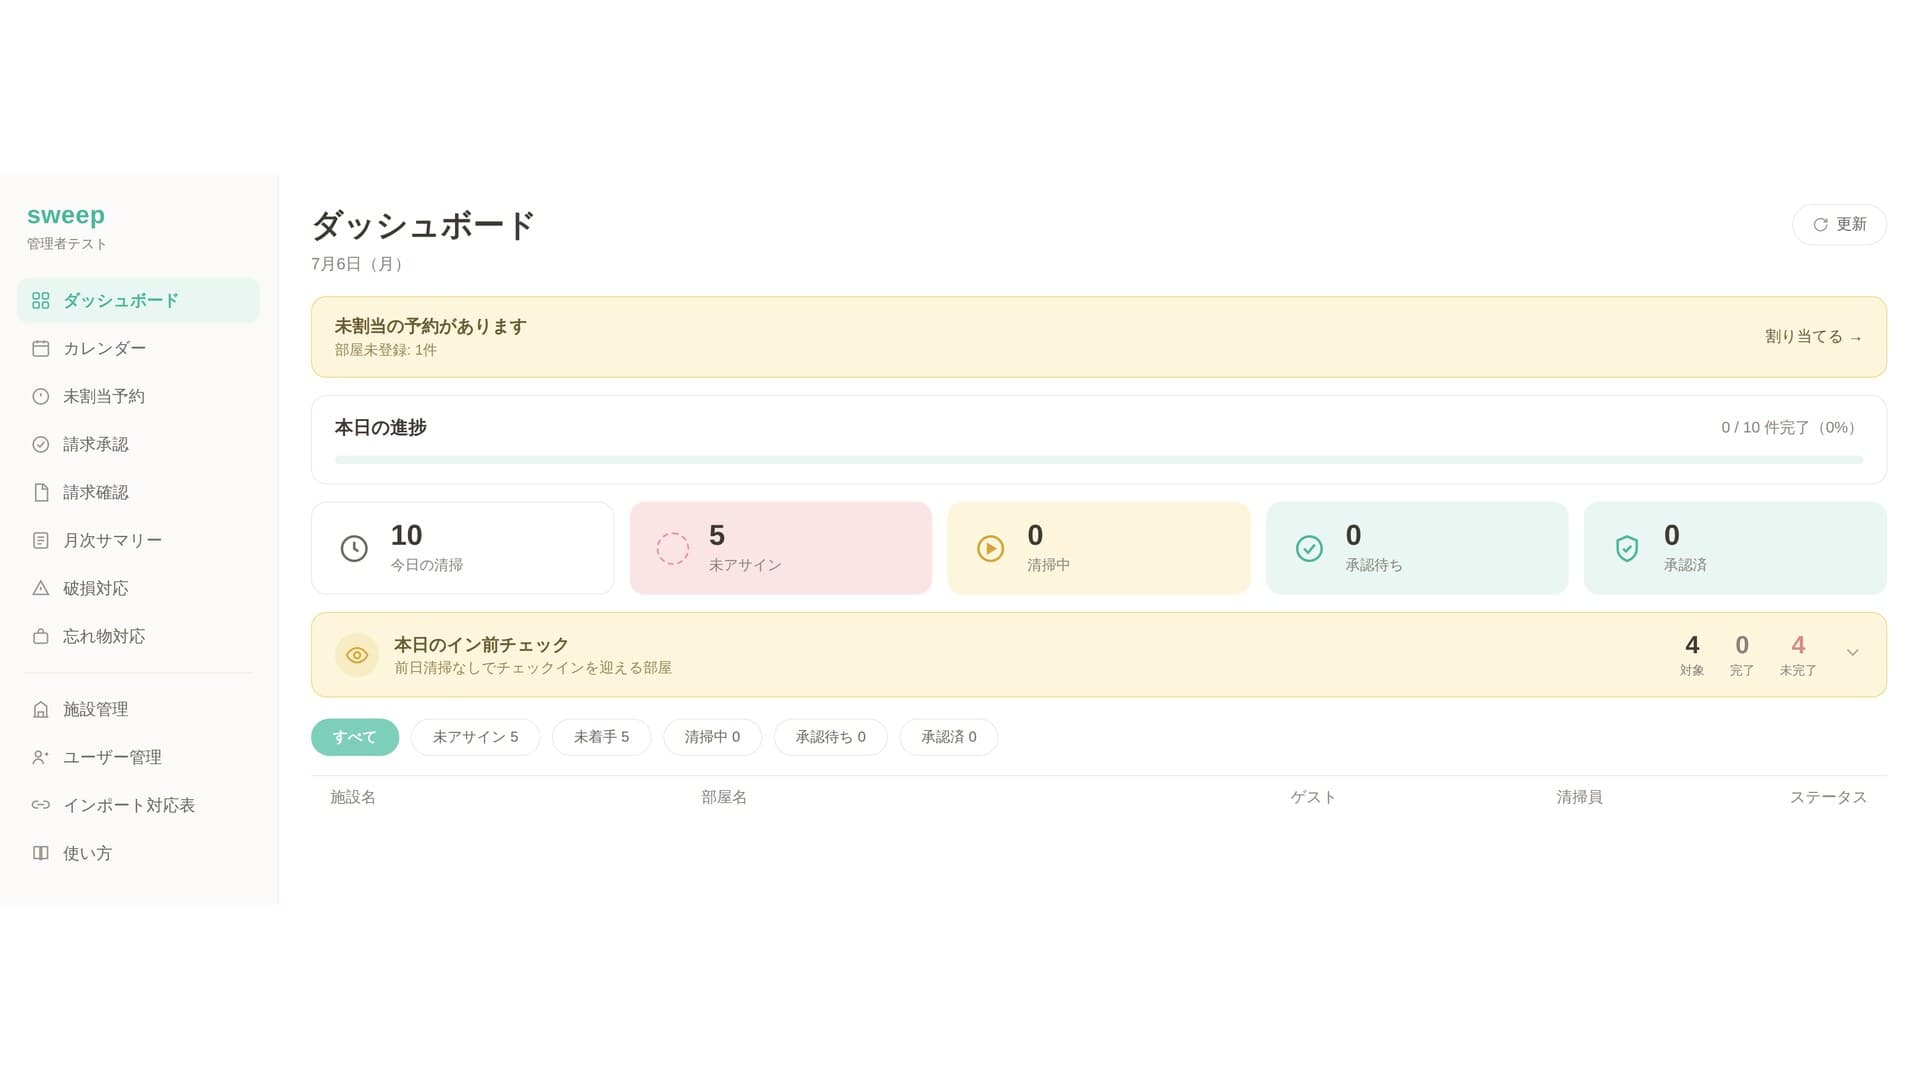Click the document icon beside 請求確認

click(40, 492)
